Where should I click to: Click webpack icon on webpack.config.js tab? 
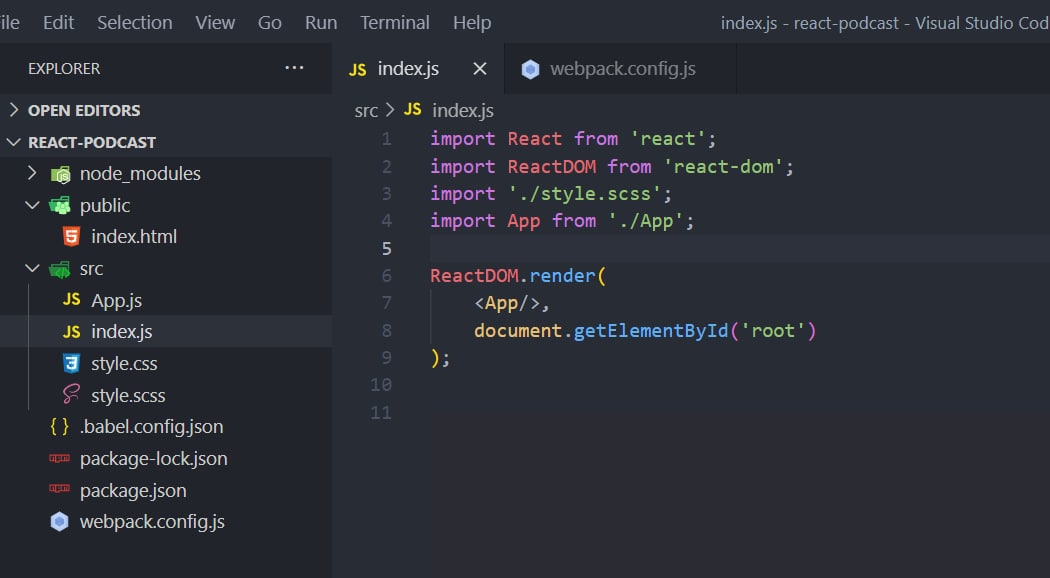[530, 69]
